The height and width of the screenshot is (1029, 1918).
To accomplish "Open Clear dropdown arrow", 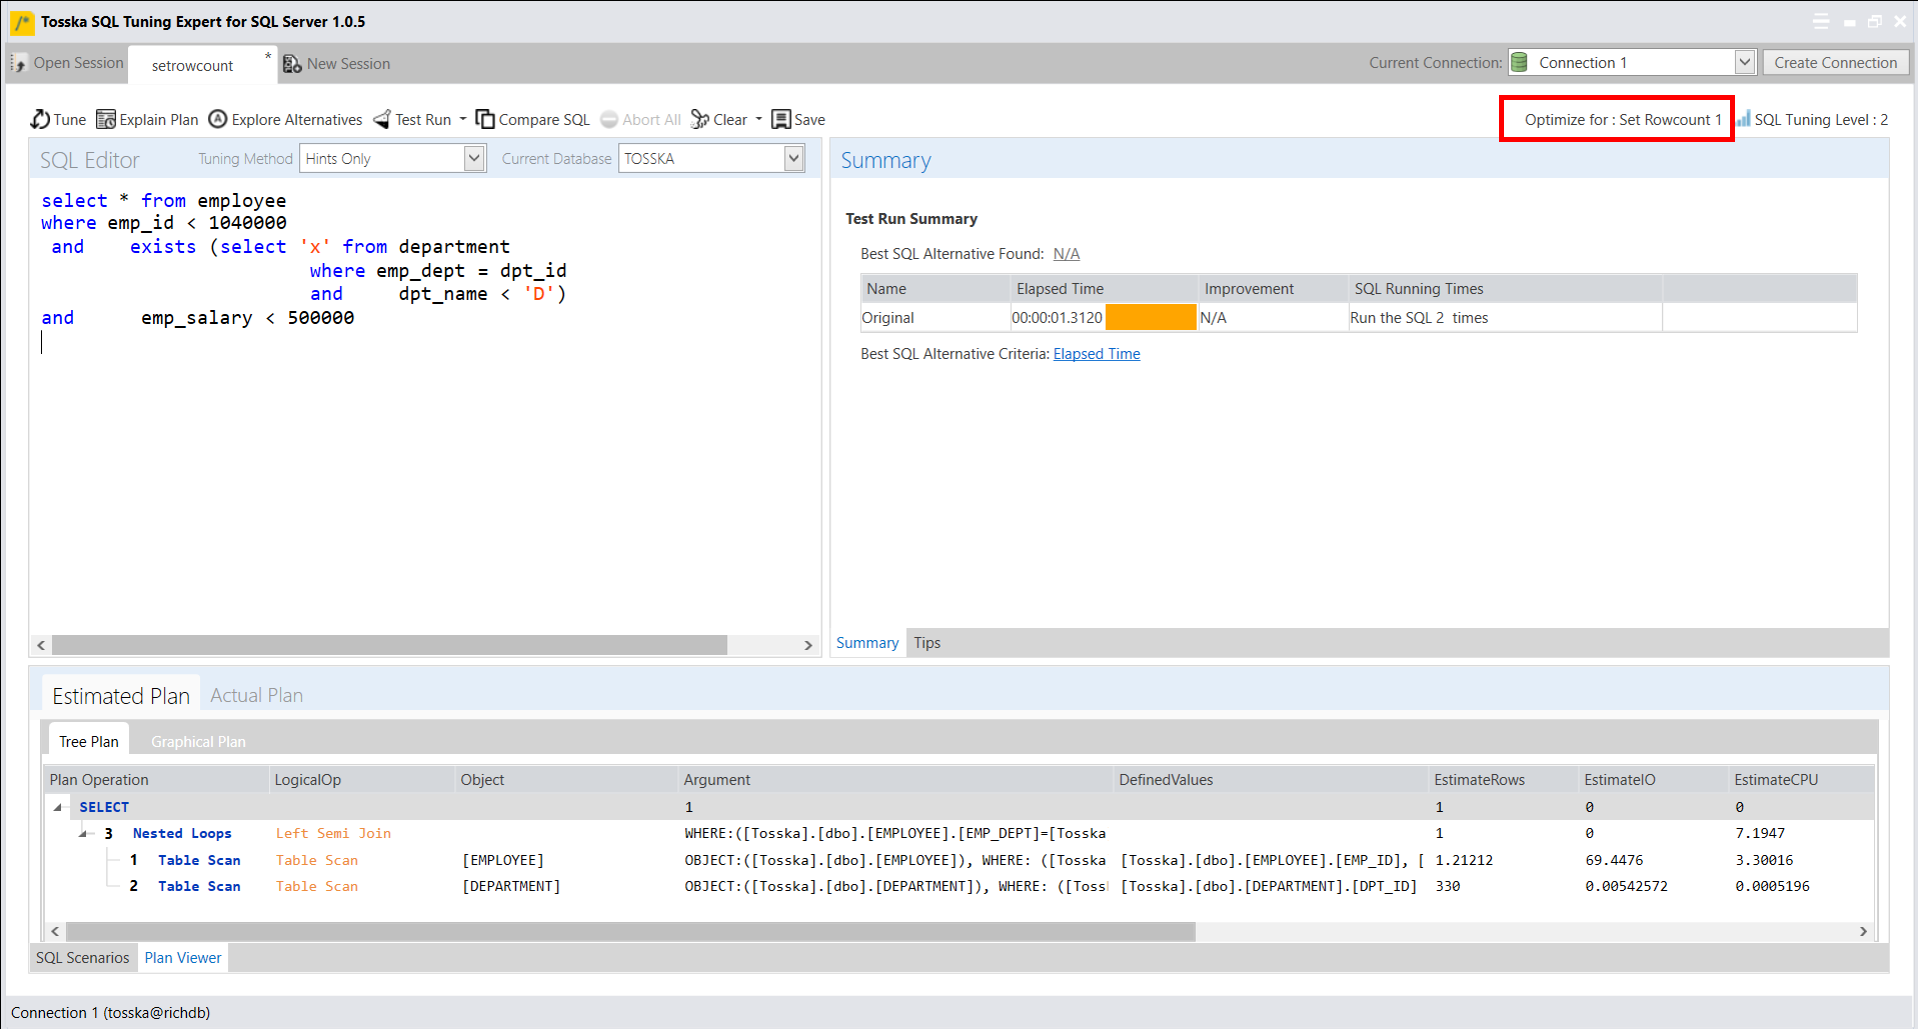I will (759, 119).
